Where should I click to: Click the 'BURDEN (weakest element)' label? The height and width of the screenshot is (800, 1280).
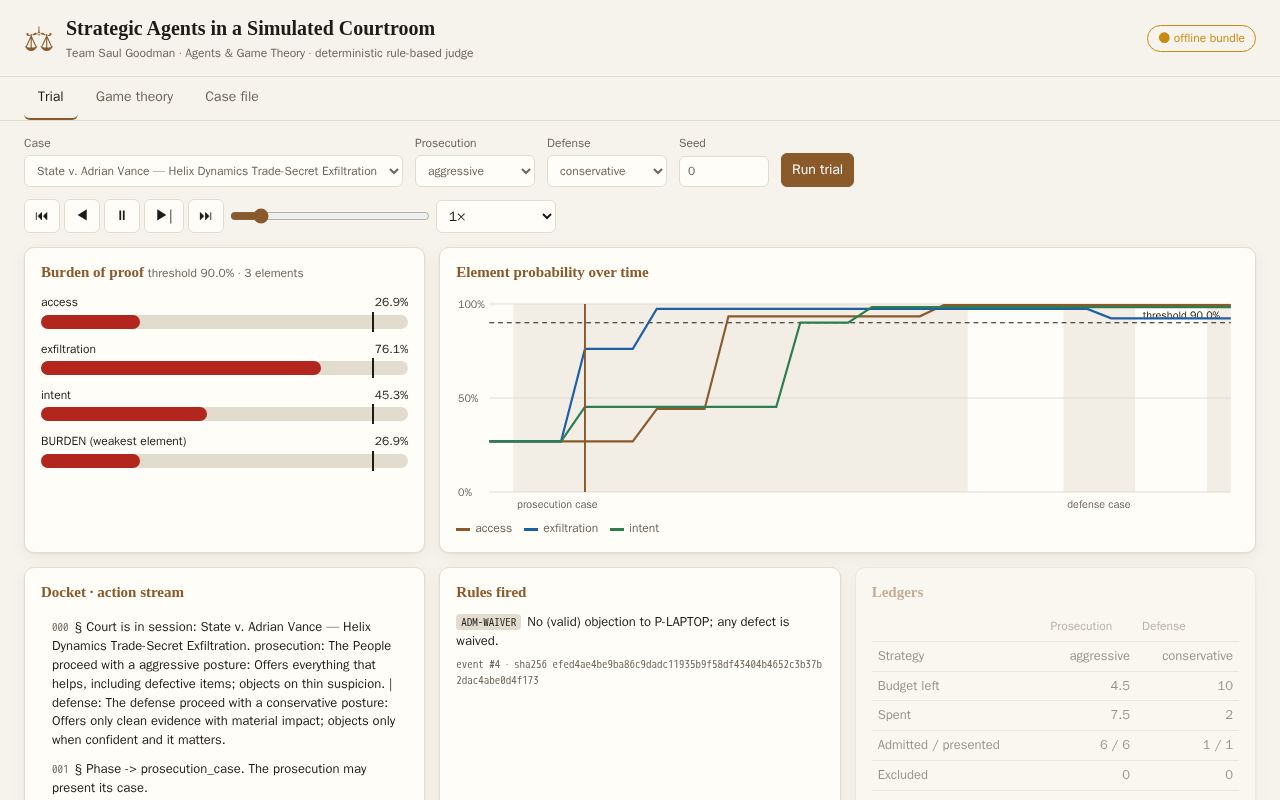pos(114,441)
